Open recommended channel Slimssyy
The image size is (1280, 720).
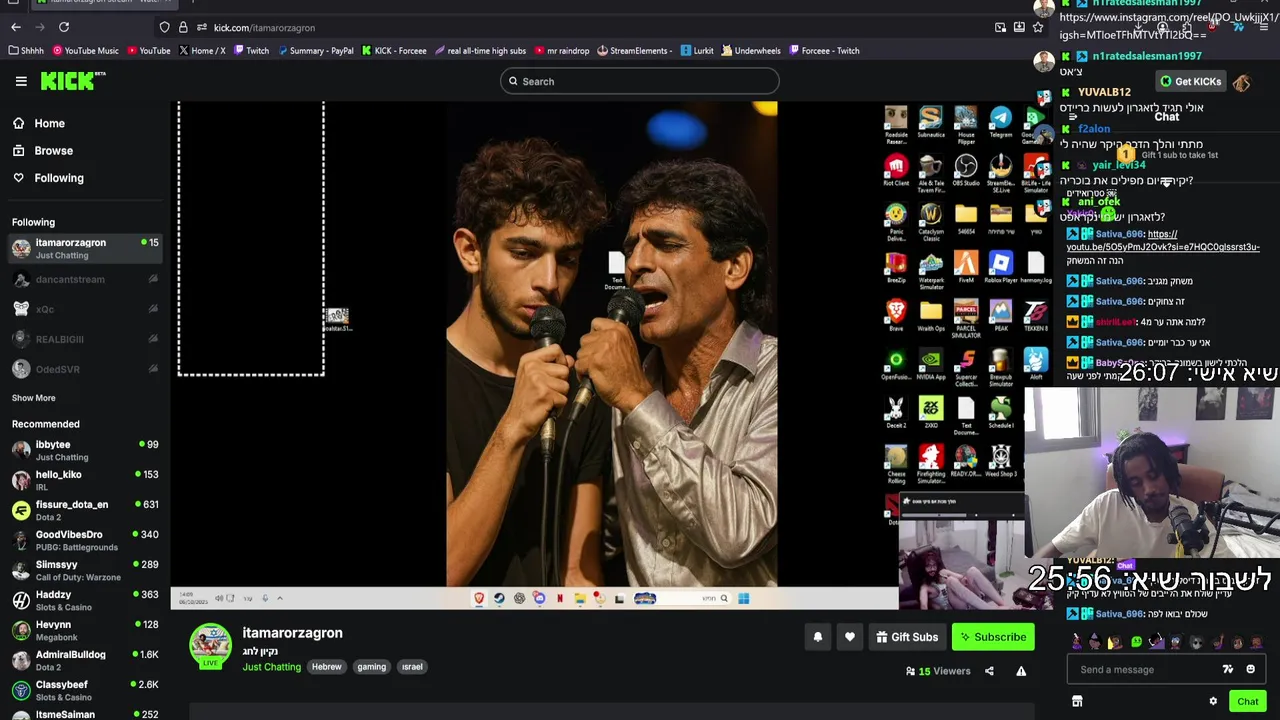pyautogui.click(x=85, y=570)
